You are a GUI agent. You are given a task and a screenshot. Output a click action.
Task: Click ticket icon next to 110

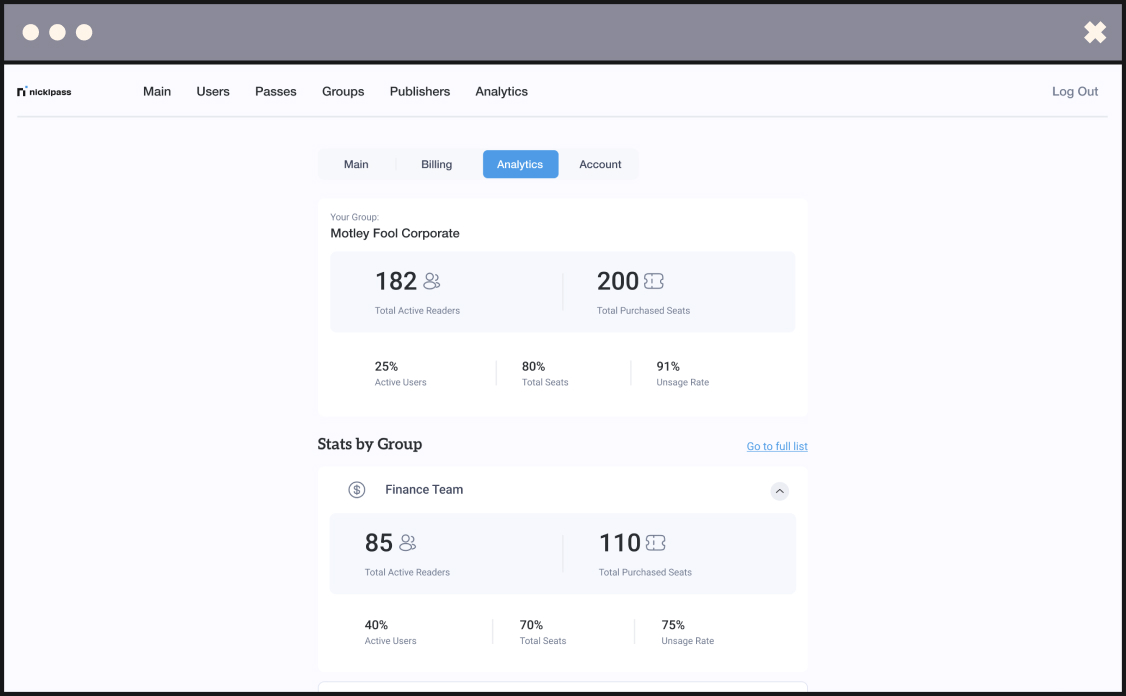point(656,542)
